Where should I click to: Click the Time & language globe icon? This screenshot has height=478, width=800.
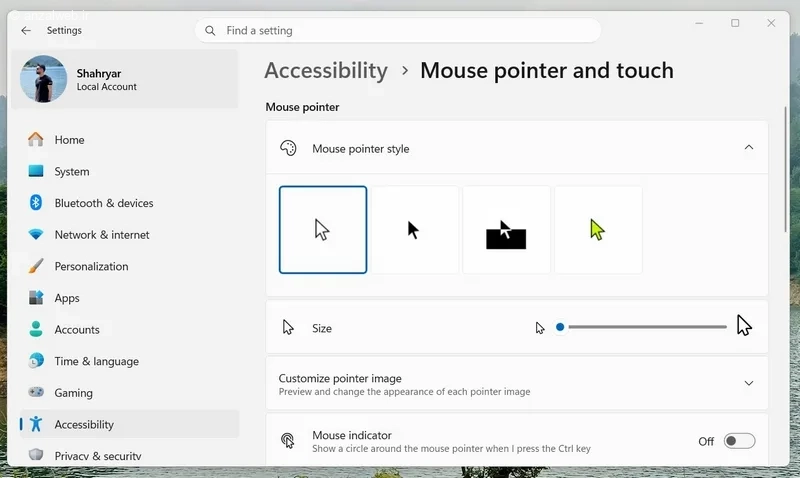[x=36, y=361]
